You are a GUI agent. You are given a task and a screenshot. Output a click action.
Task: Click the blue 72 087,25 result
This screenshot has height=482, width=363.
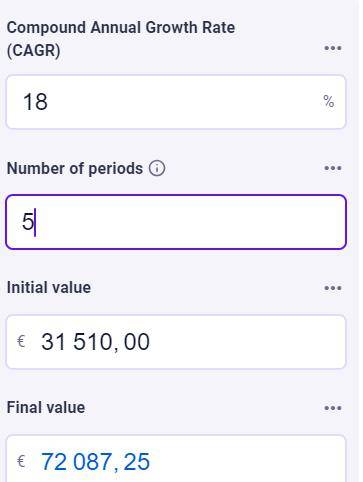(x=95, y=462)
